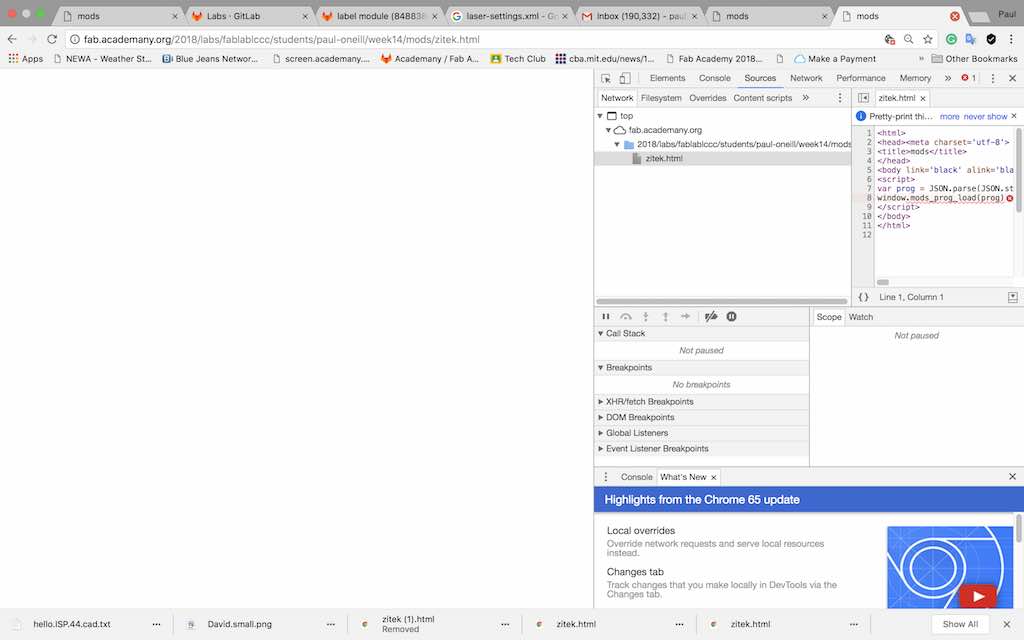Open the Grammarly extension icon
The width and height of the screenshot is (1024, 640).
(x=952, y=39)
